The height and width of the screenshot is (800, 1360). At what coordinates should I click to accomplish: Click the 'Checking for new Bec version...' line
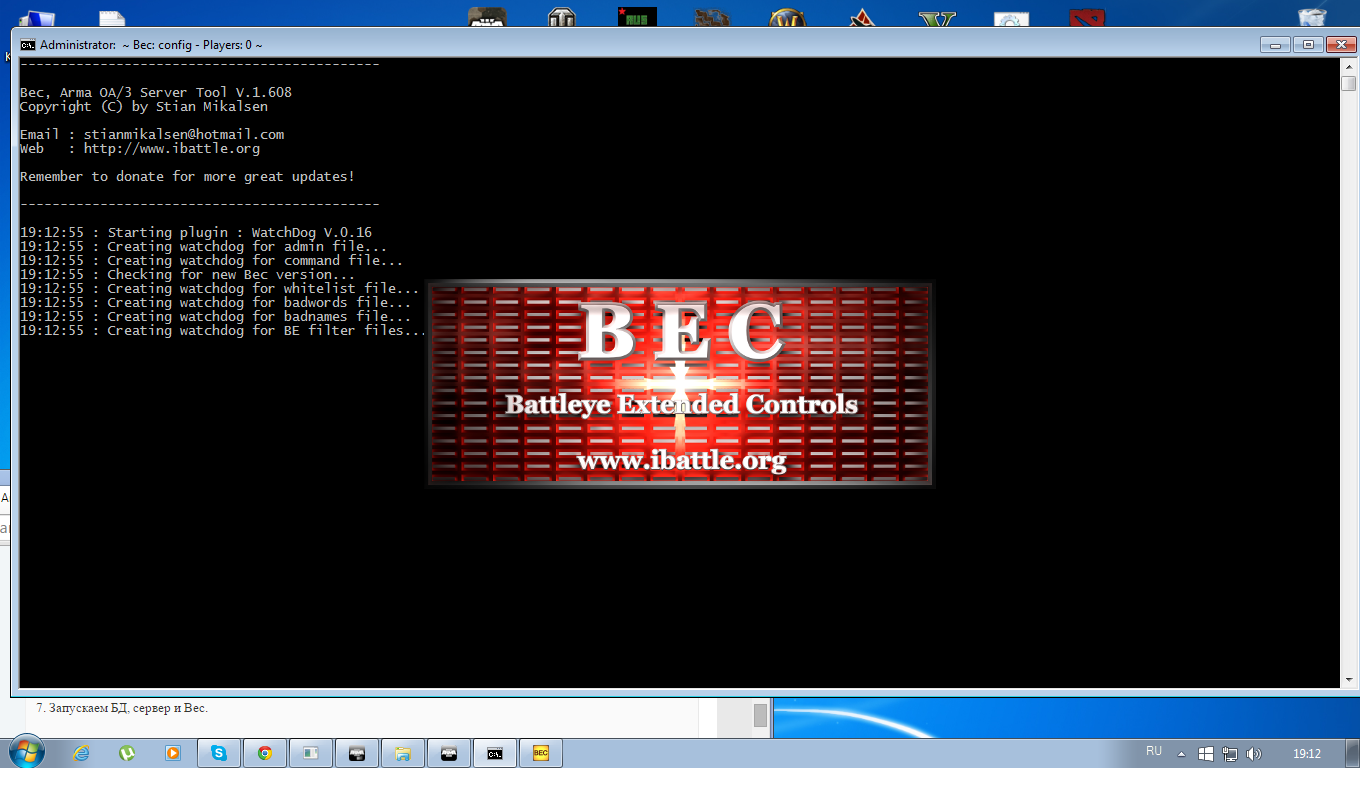click(188, 274)
